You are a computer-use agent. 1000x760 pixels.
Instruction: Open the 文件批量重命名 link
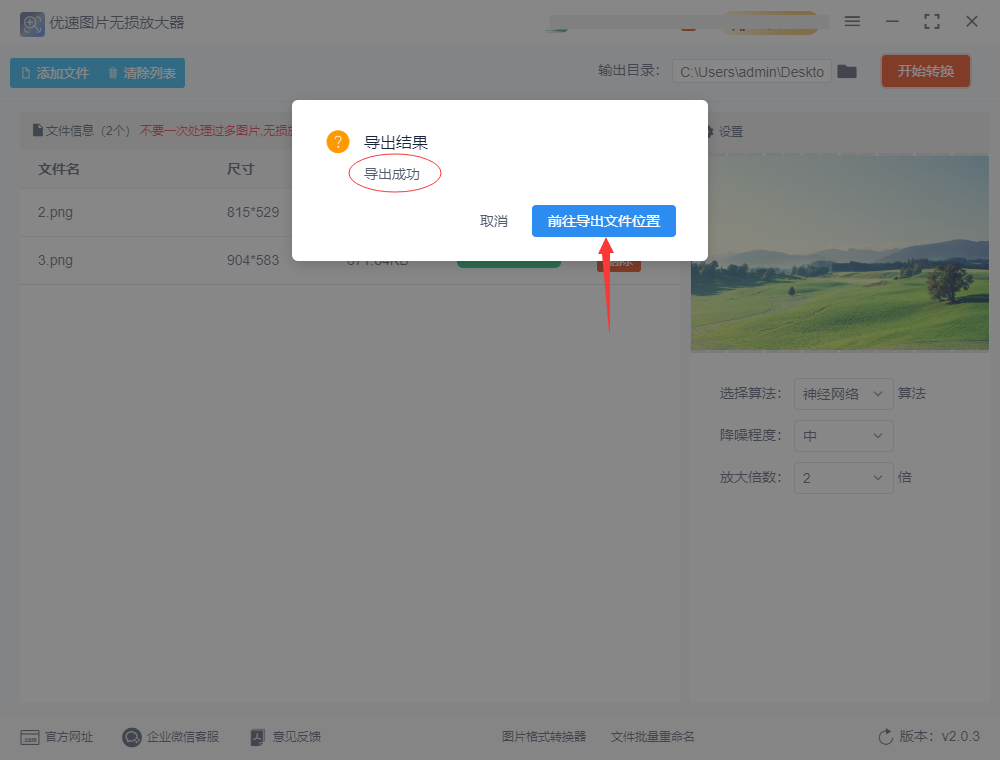point(652,737)
